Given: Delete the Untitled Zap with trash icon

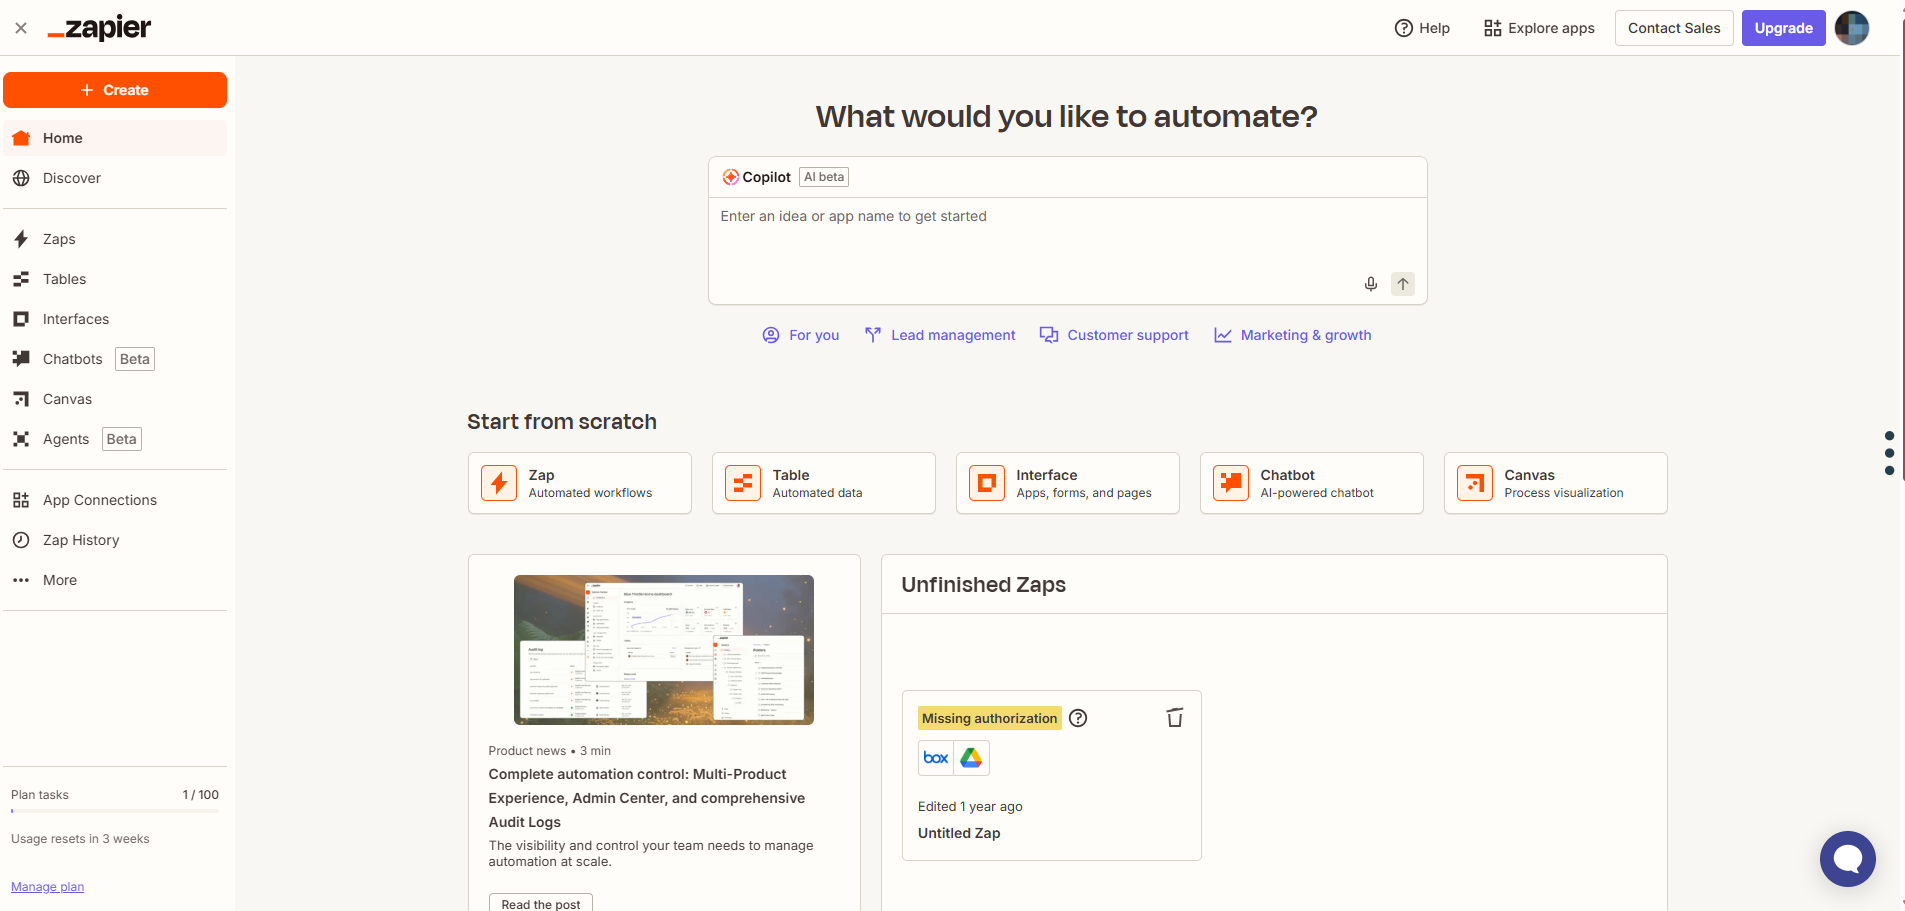Looking at the screenshot, I should (x=1174, y=718).
